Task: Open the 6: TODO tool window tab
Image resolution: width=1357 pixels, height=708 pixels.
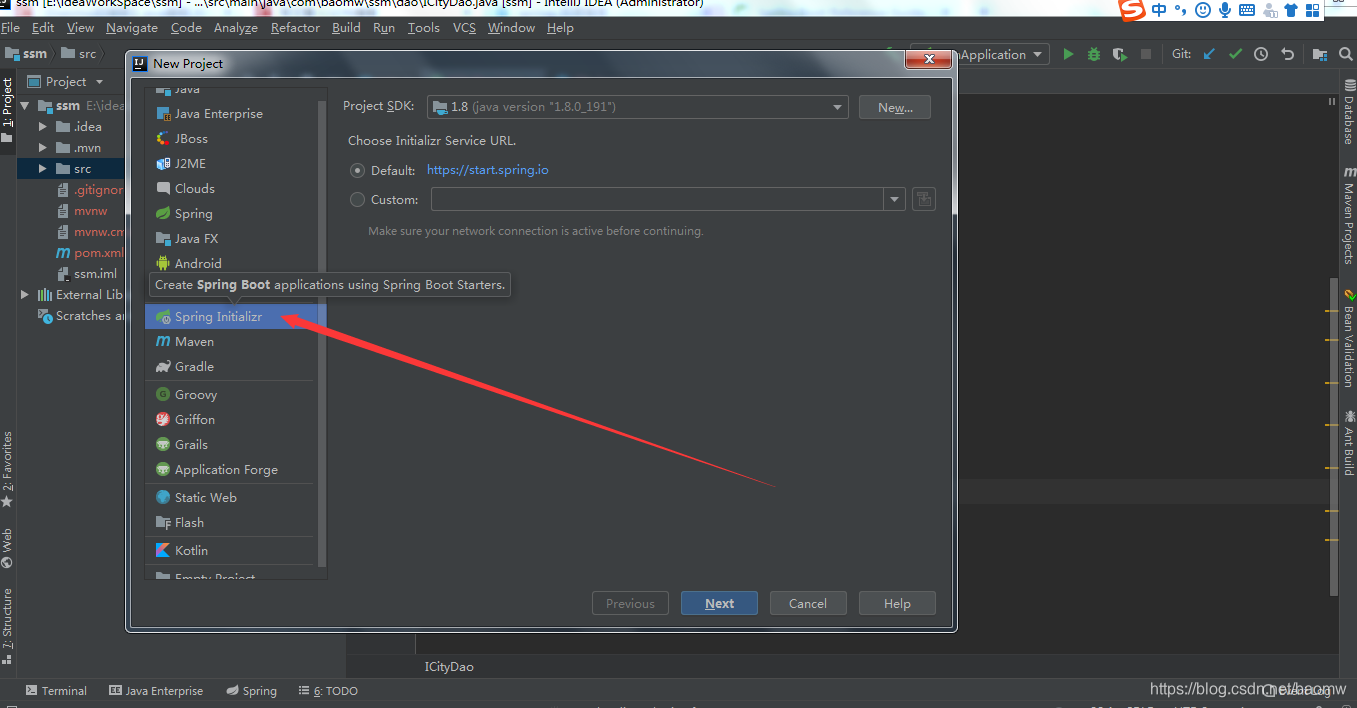Action: [328, 691]
